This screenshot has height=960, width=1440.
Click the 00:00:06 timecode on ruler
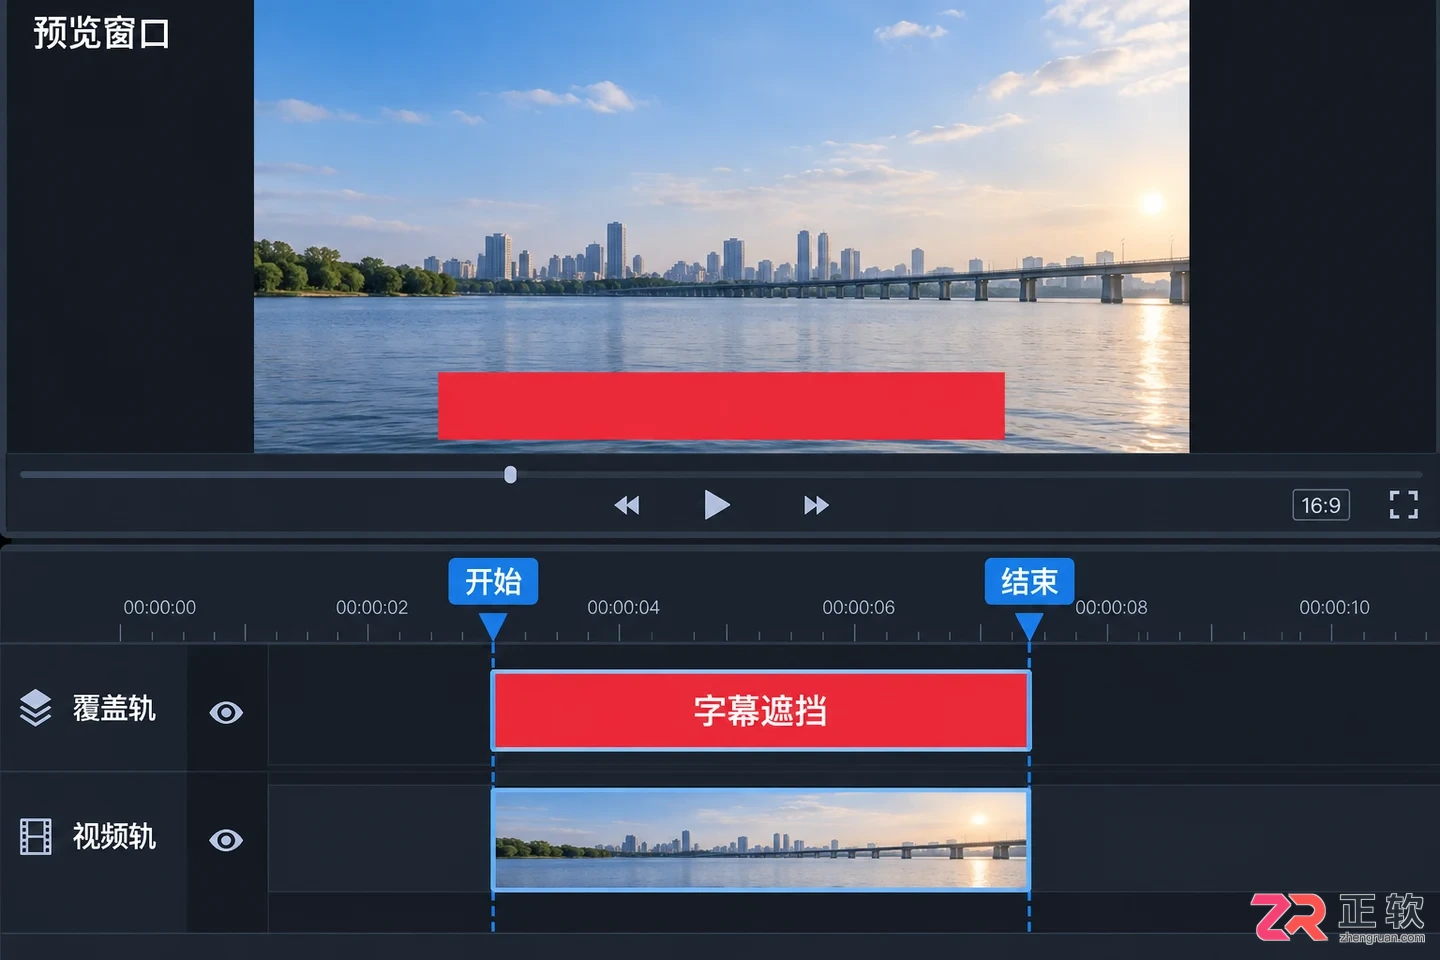coord(858,607)
